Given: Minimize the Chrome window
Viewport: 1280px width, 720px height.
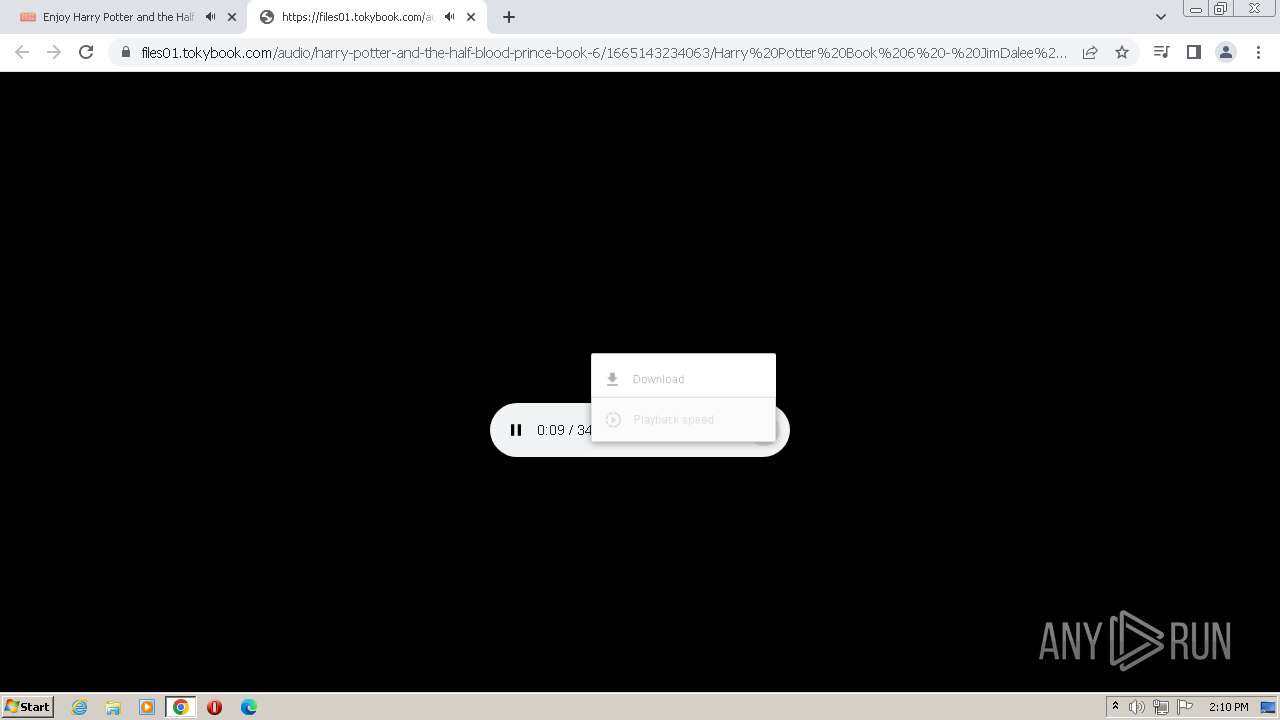Looking at the screenshot, I should 1195,9.
